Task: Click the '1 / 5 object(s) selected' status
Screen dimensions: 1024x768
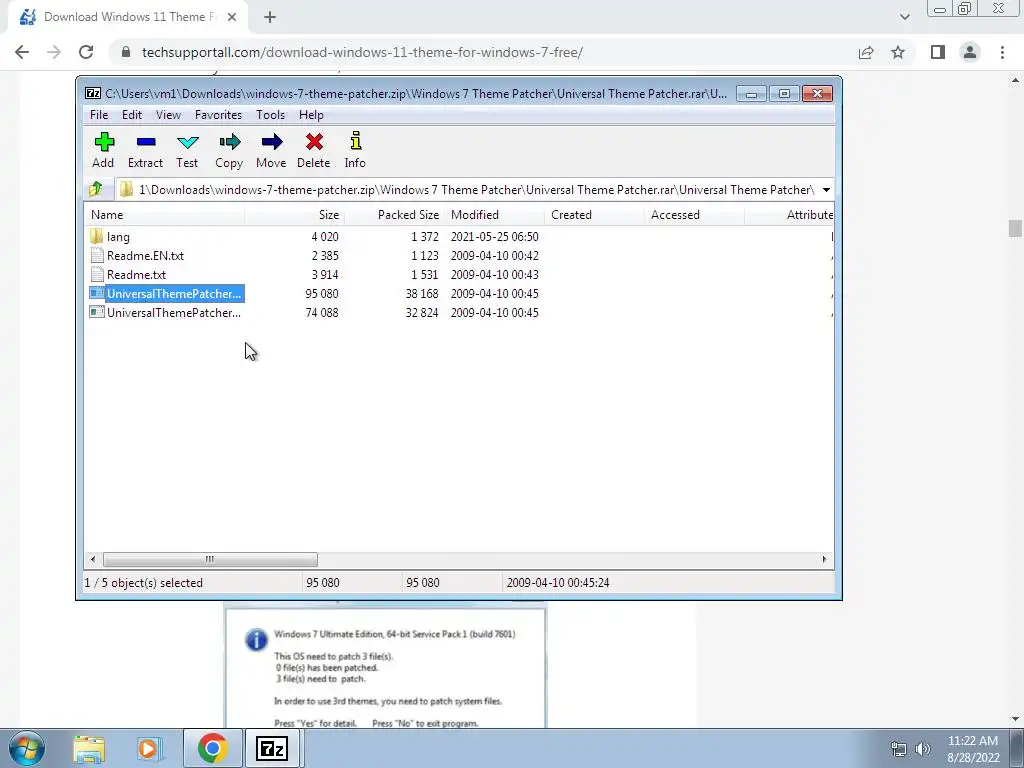Action: tap(144, 583)
